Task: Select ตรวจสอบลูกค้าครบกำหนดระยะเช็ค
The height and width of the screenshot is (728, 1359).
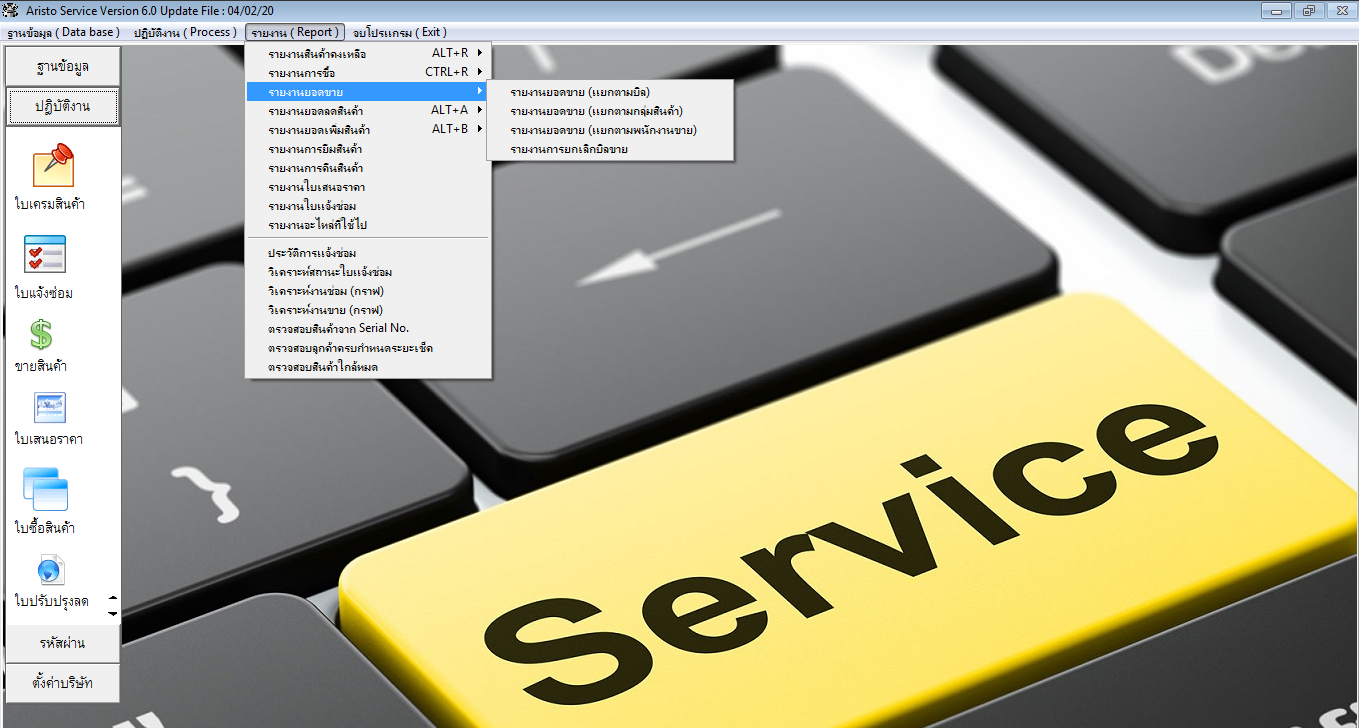Action: click(368, 348)
